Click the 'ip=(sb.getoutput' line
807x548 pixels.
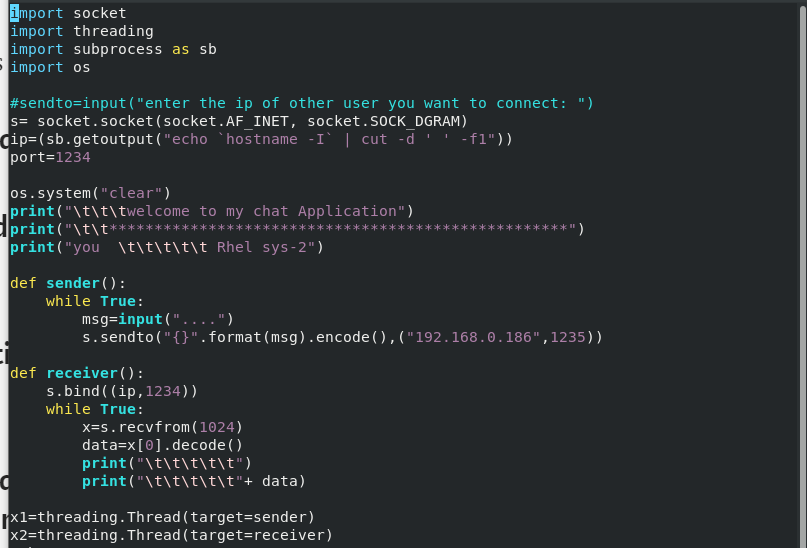(261, 139)
